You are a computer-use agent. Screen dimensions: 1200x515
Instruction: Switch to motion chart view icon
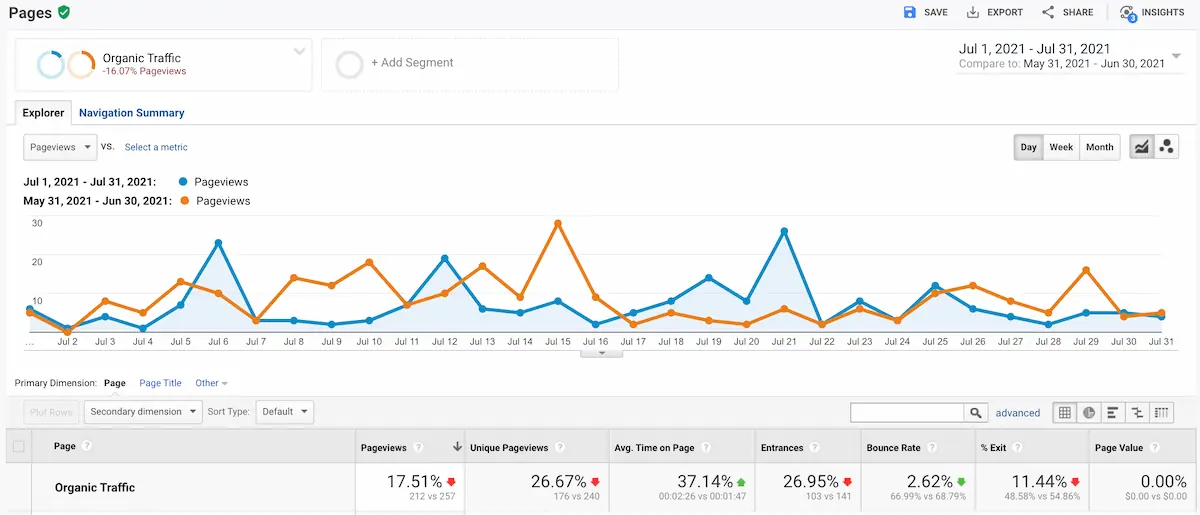1166,147
